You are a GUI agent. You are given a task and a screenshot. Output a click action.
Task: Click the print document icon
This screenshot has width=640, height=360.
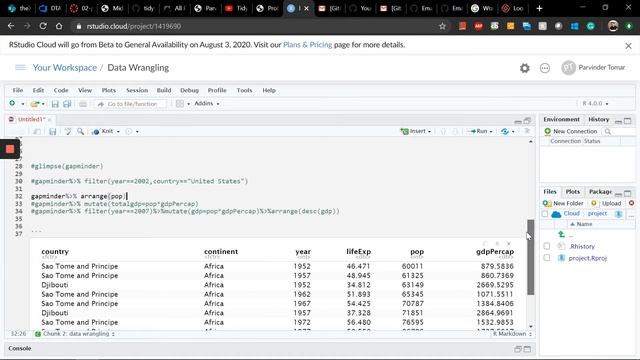coord(83,104)
